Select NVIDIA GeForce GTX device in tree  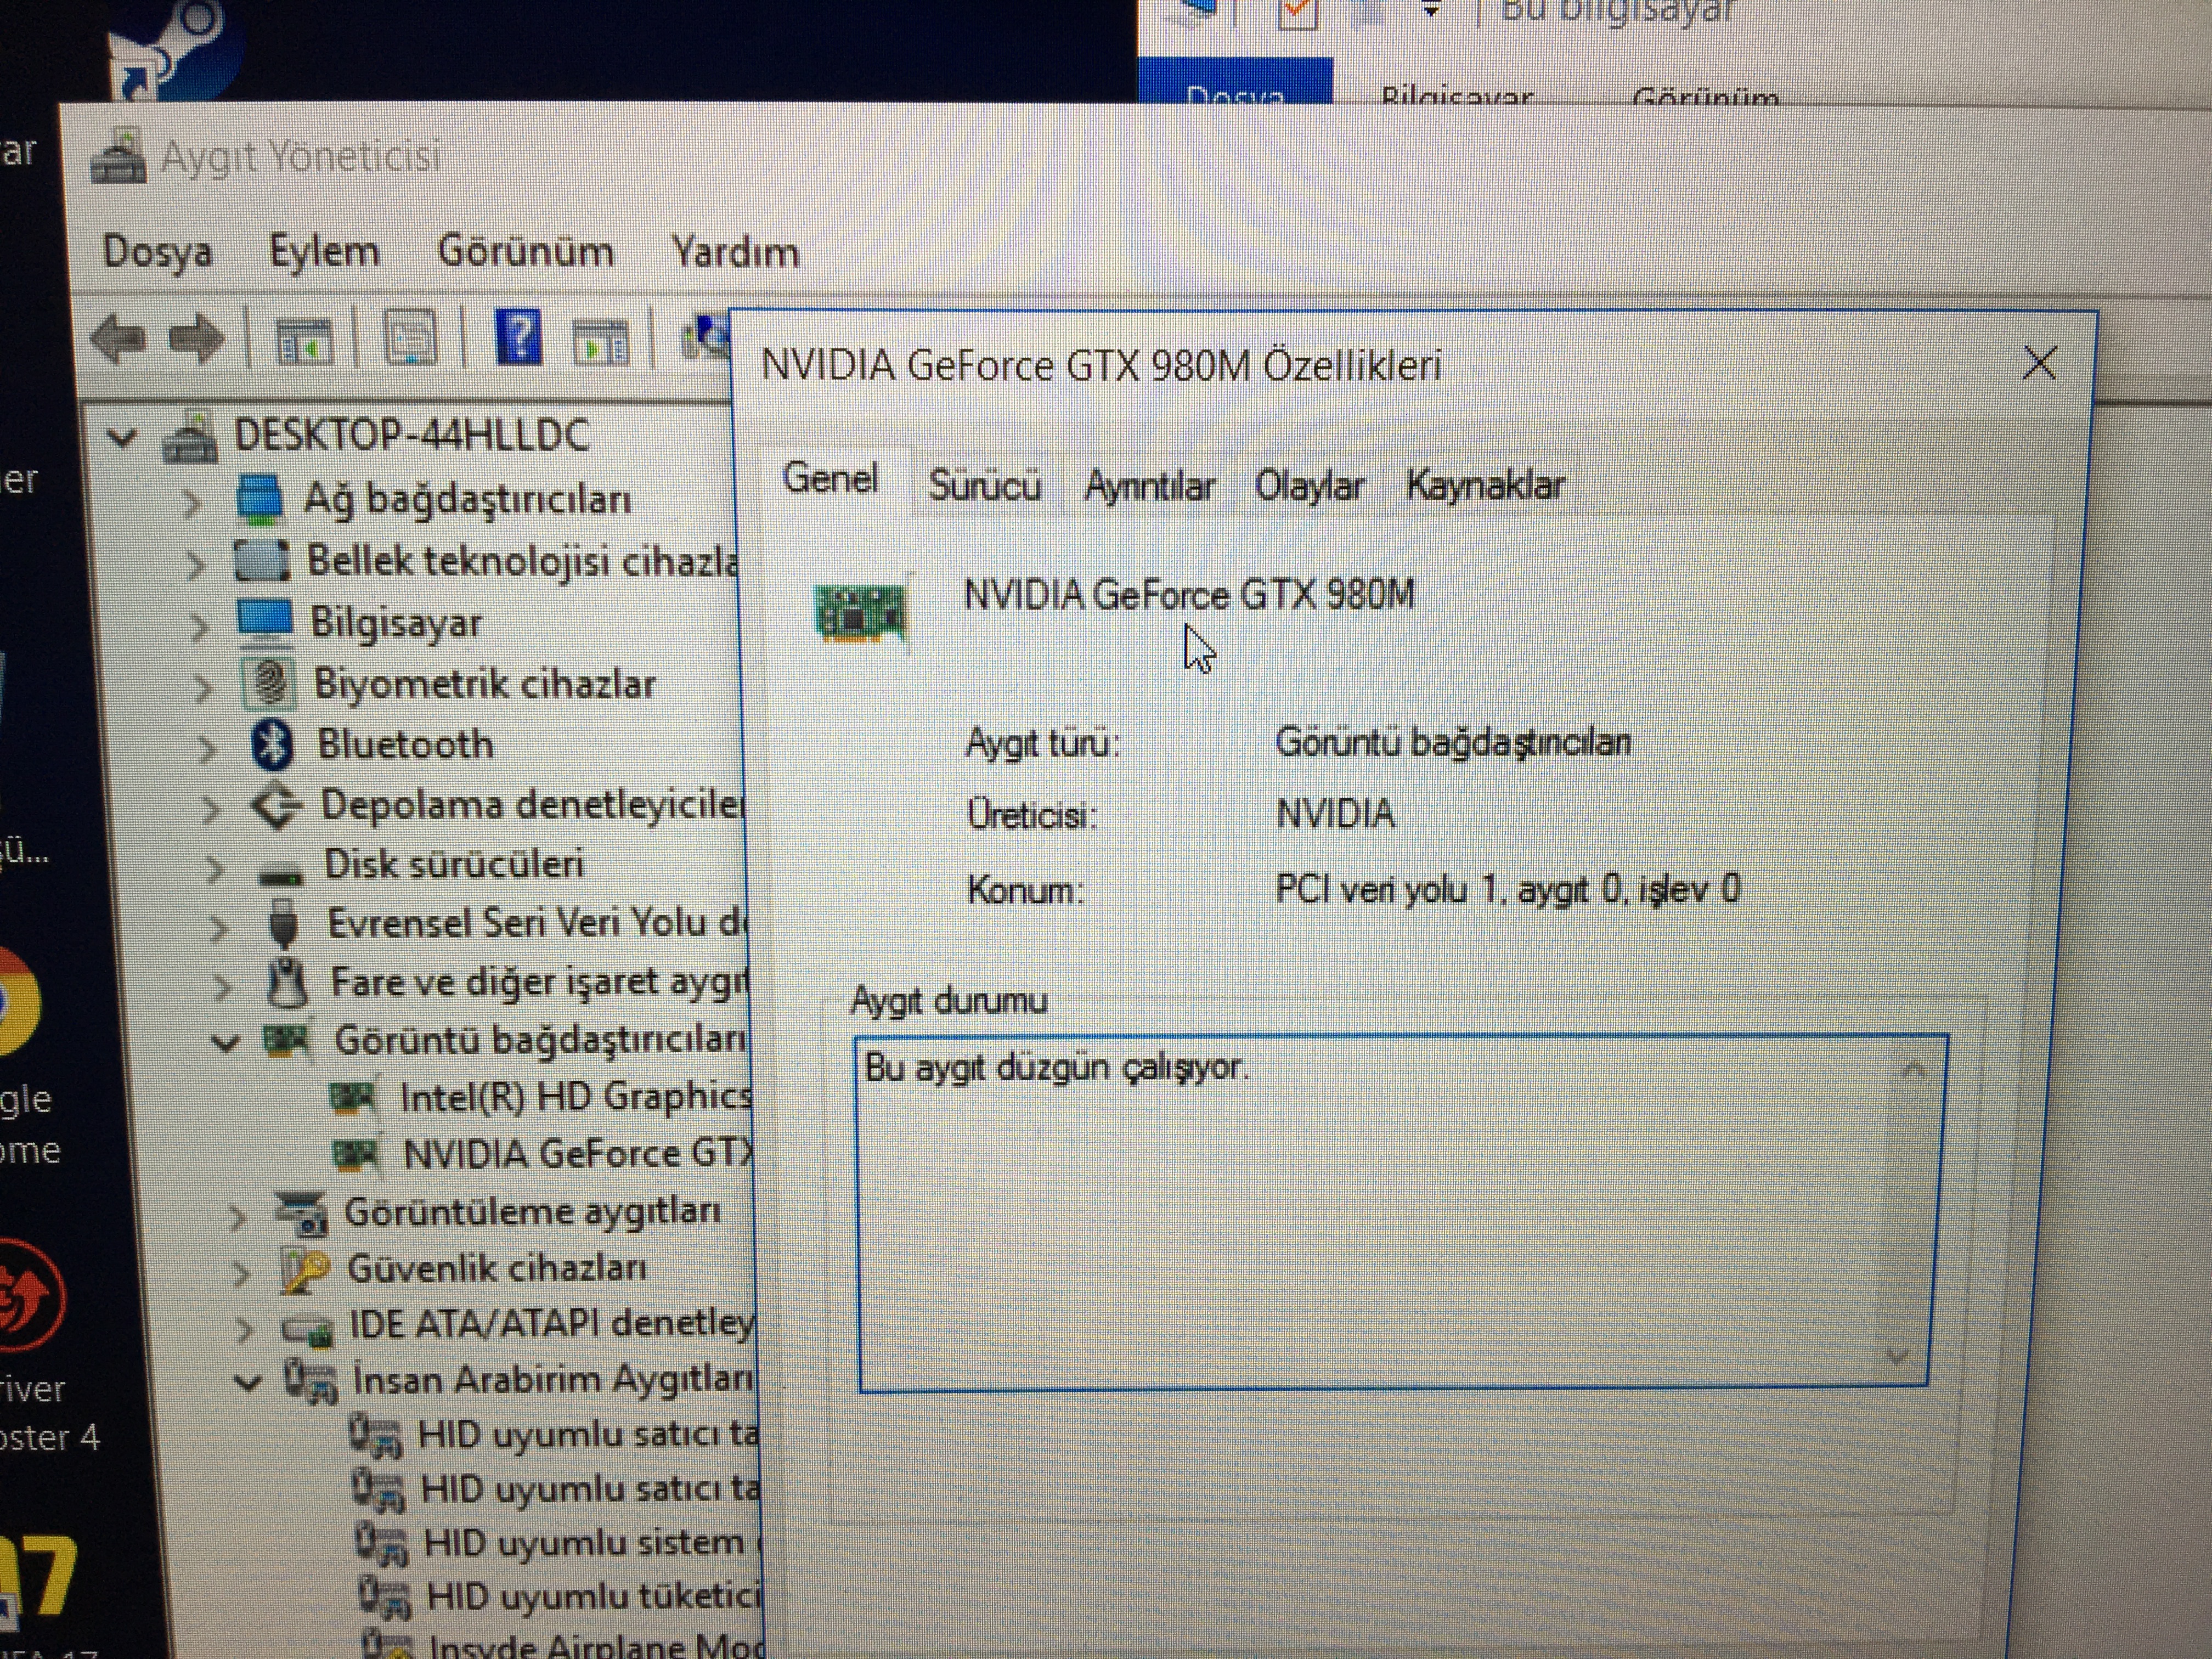point(577,1154)
